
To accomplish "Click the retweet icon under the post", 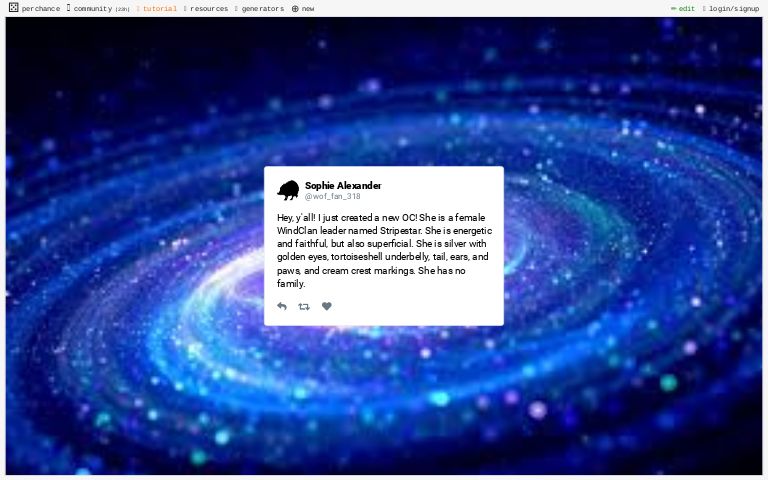I will coord(304,307).
